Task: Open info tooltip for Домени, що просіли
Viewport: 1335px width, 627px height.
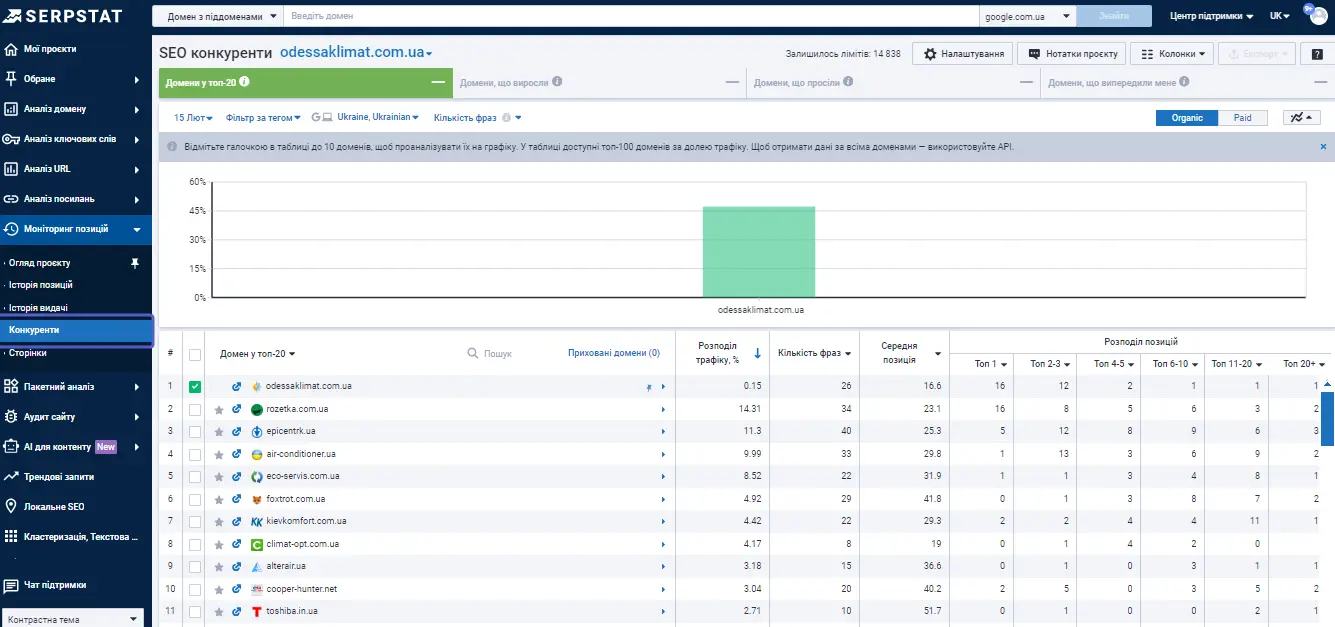Action: click(848, 82)
